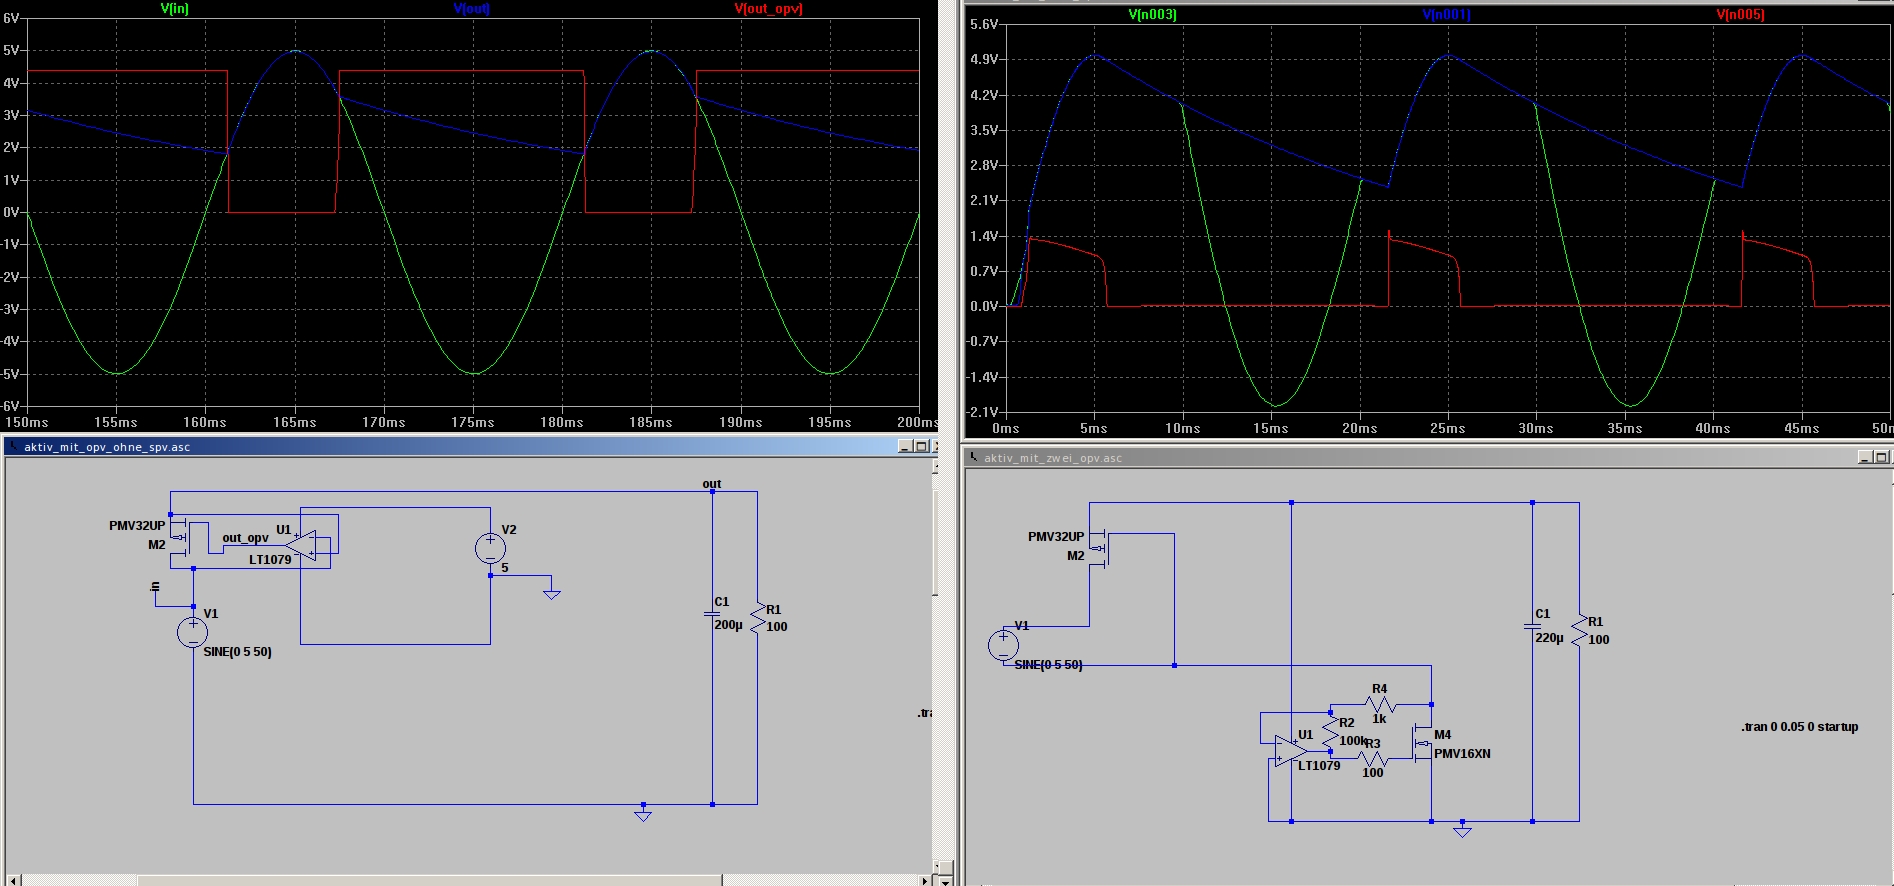
Task: Minimize the aktiv_mit_opv_ohne_spv.asc window
Action: [905, 447]
